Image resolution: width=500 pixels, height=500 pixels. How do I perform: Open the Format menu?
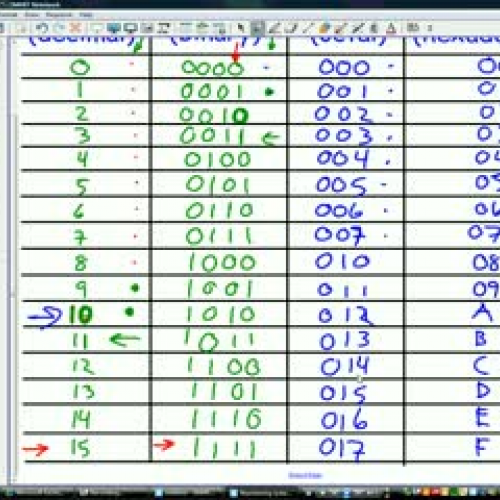(8, 15)
